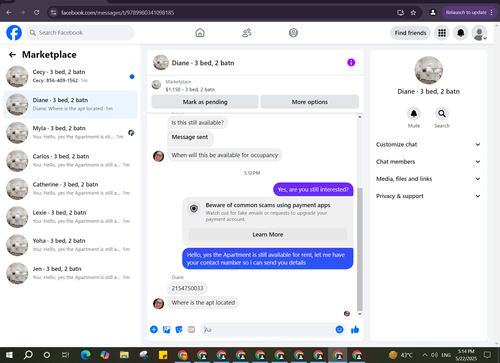Click Diane's large profile picture in right panel
500x363 pixels.
point(429,70)
